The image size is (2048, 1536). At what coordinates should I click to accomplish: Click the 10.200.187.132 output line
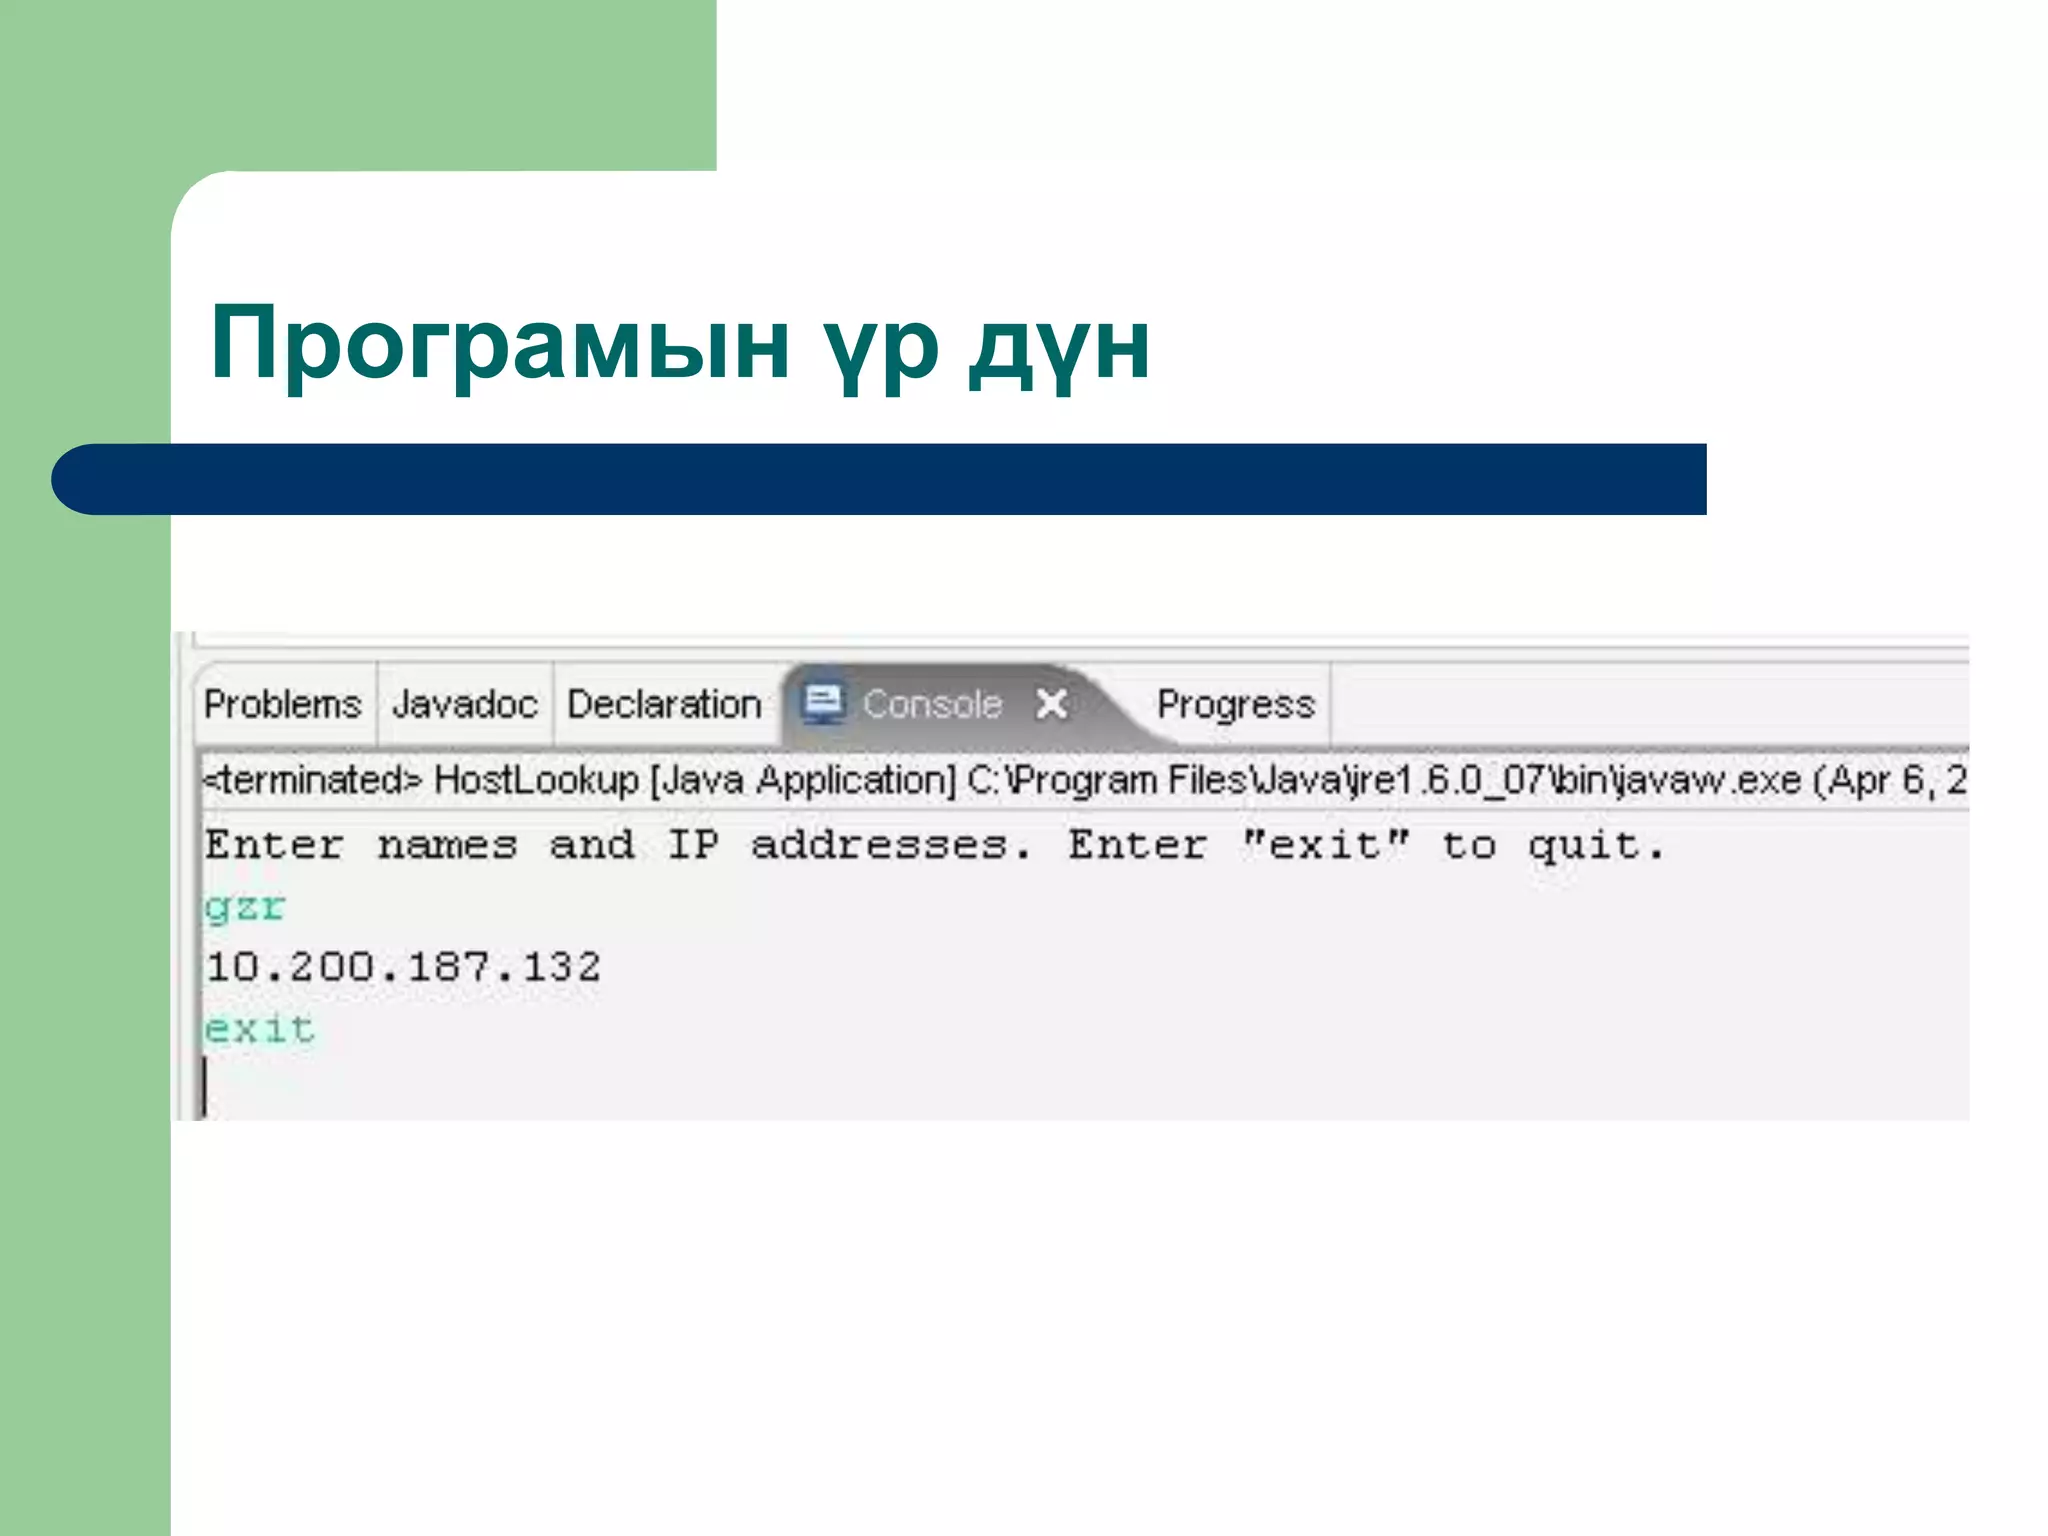(x=402, y=967)
